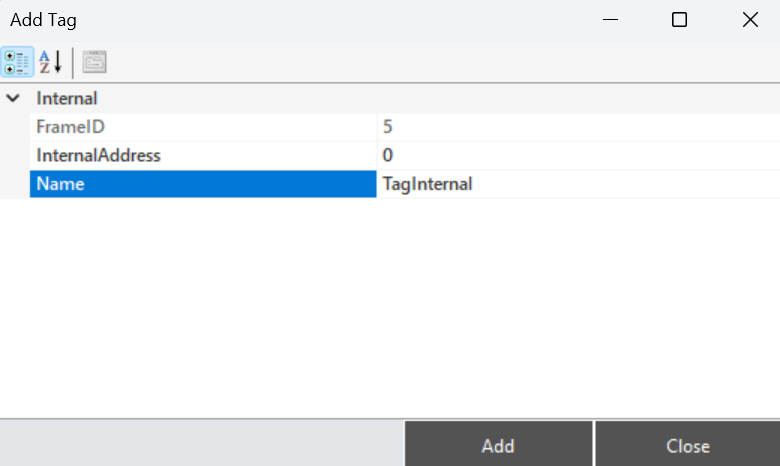Switch to Categorized view in property grid
Image resolution: width=780 pixels, height=466 pixels.
17,62
